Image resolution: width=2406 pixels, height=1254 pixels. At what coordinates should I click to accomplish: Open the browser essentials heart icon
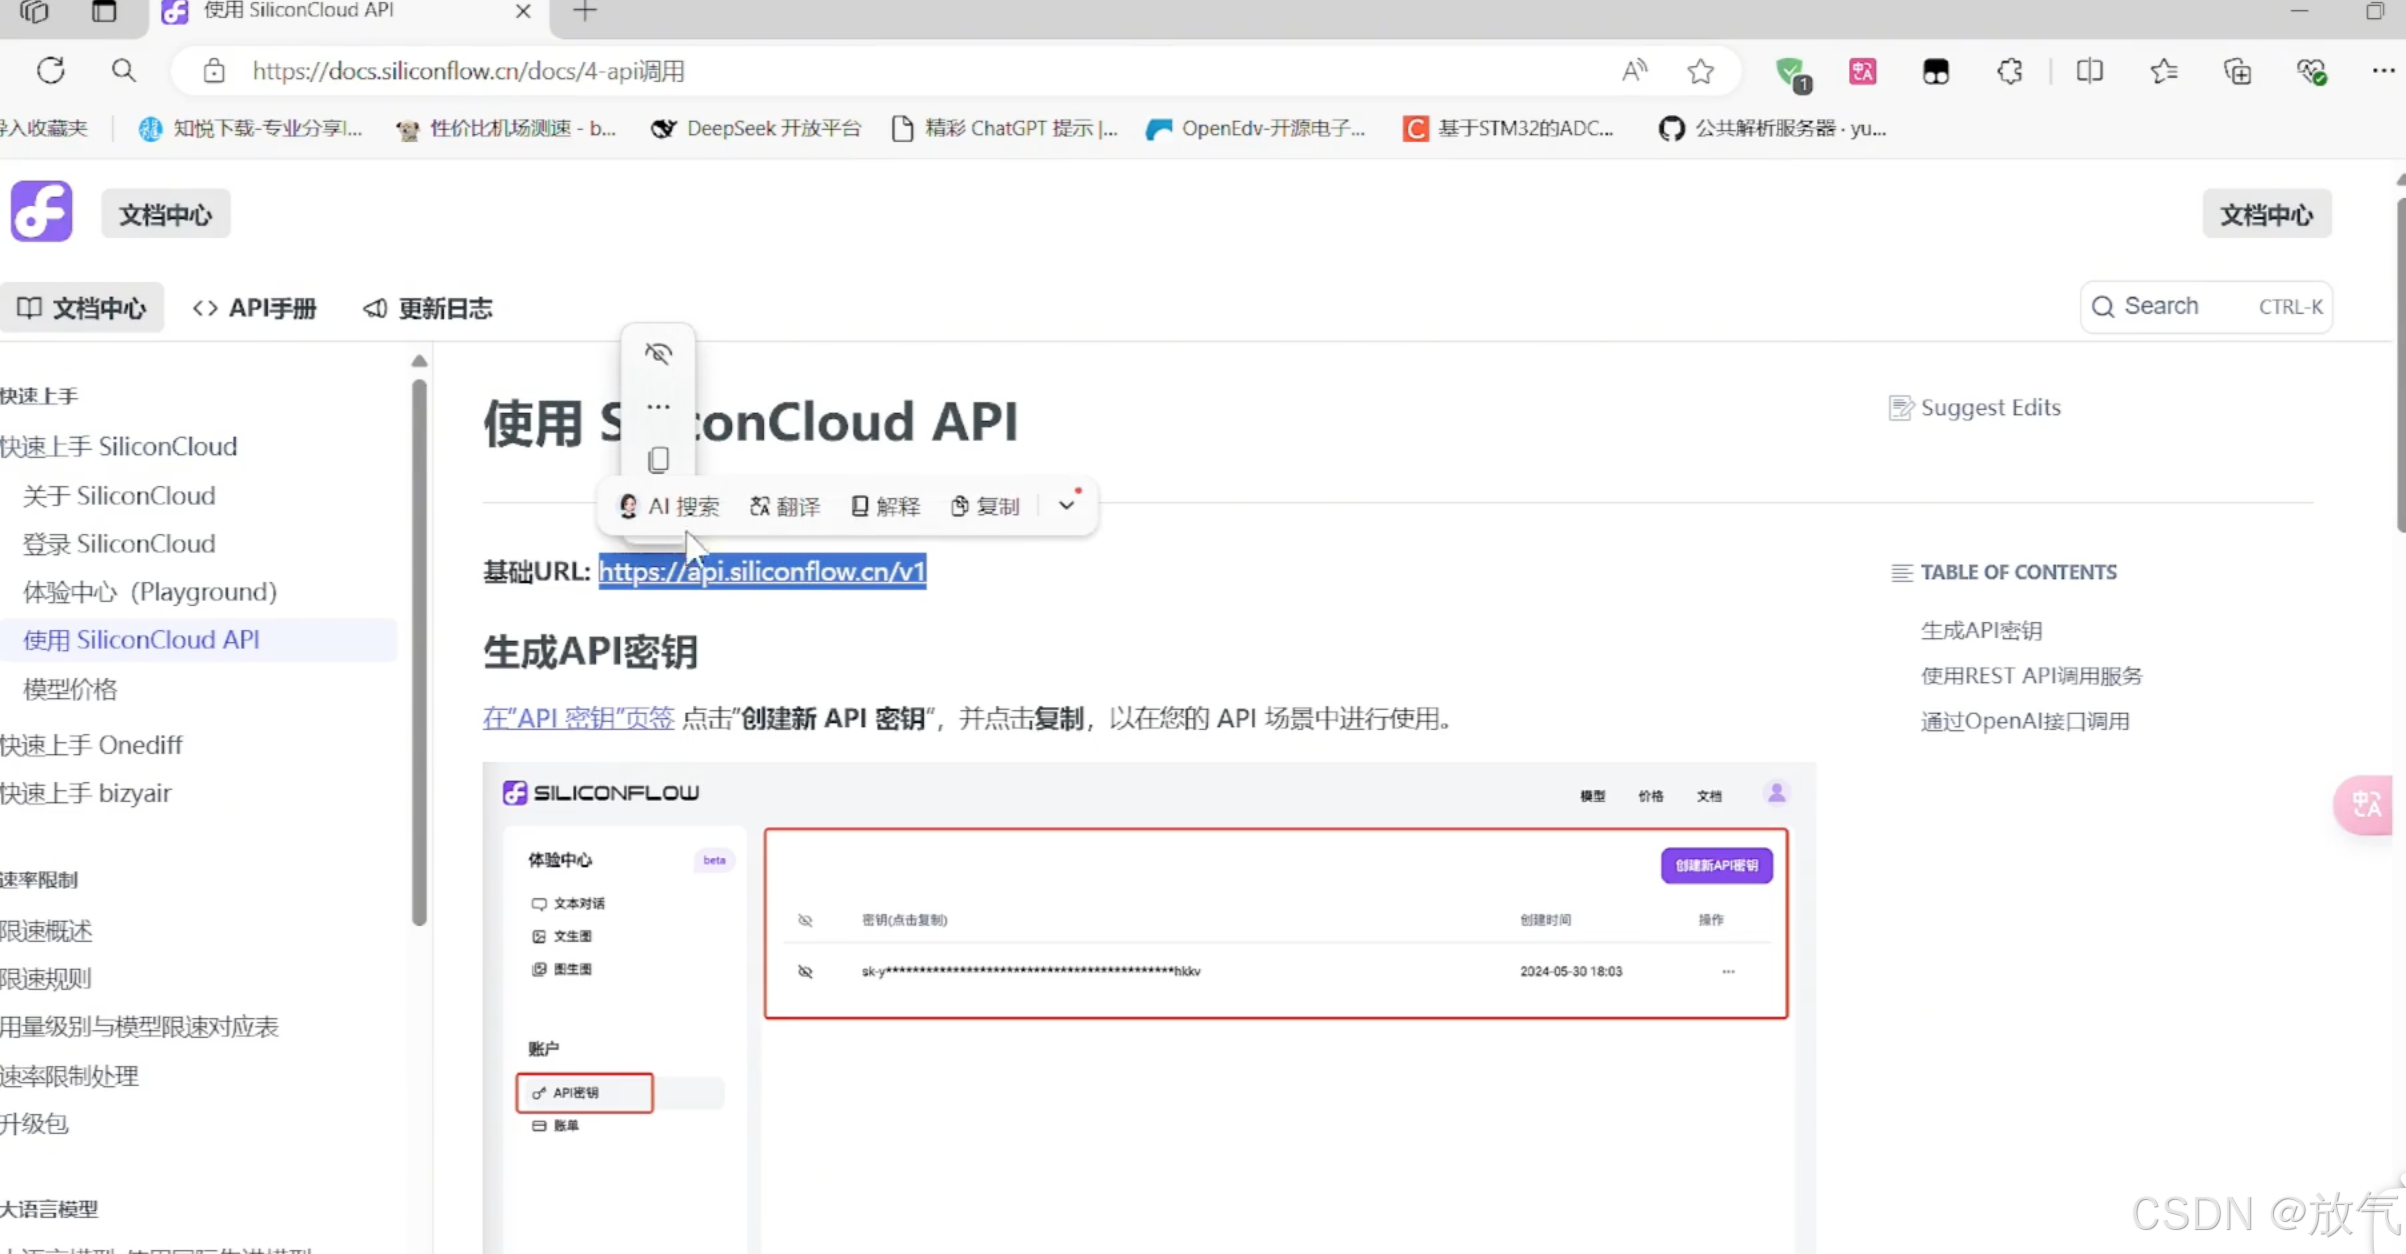point(2311,71)
